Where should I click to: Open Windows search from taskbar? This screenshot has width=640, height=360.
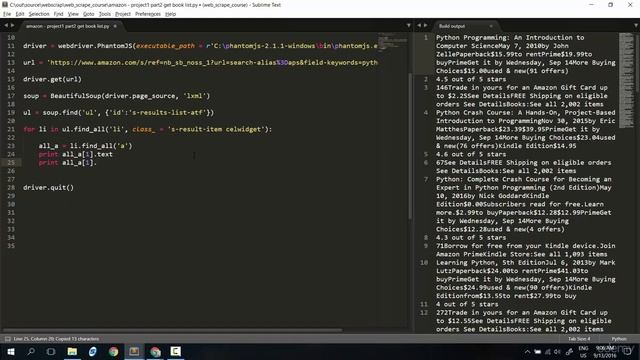31,351
